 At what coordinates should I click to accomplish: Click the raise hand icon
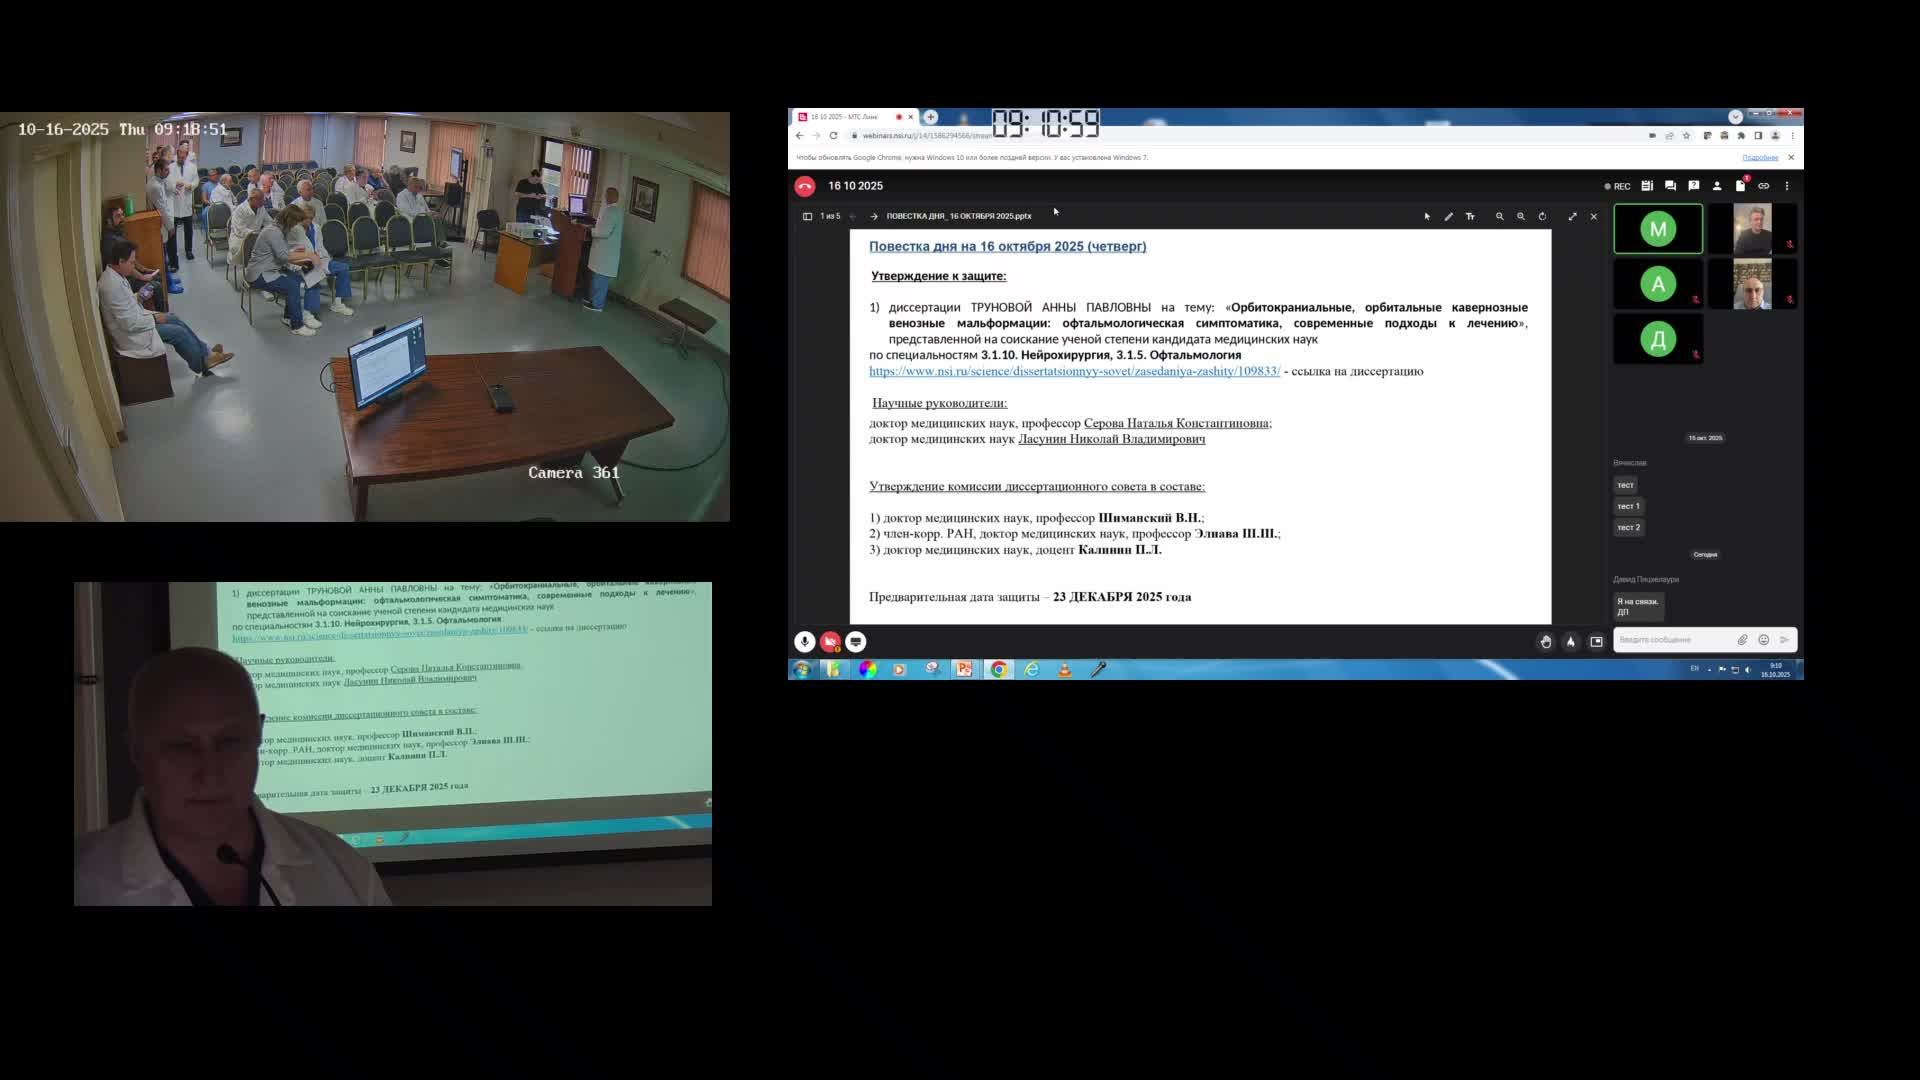(x=1546, y=642)
